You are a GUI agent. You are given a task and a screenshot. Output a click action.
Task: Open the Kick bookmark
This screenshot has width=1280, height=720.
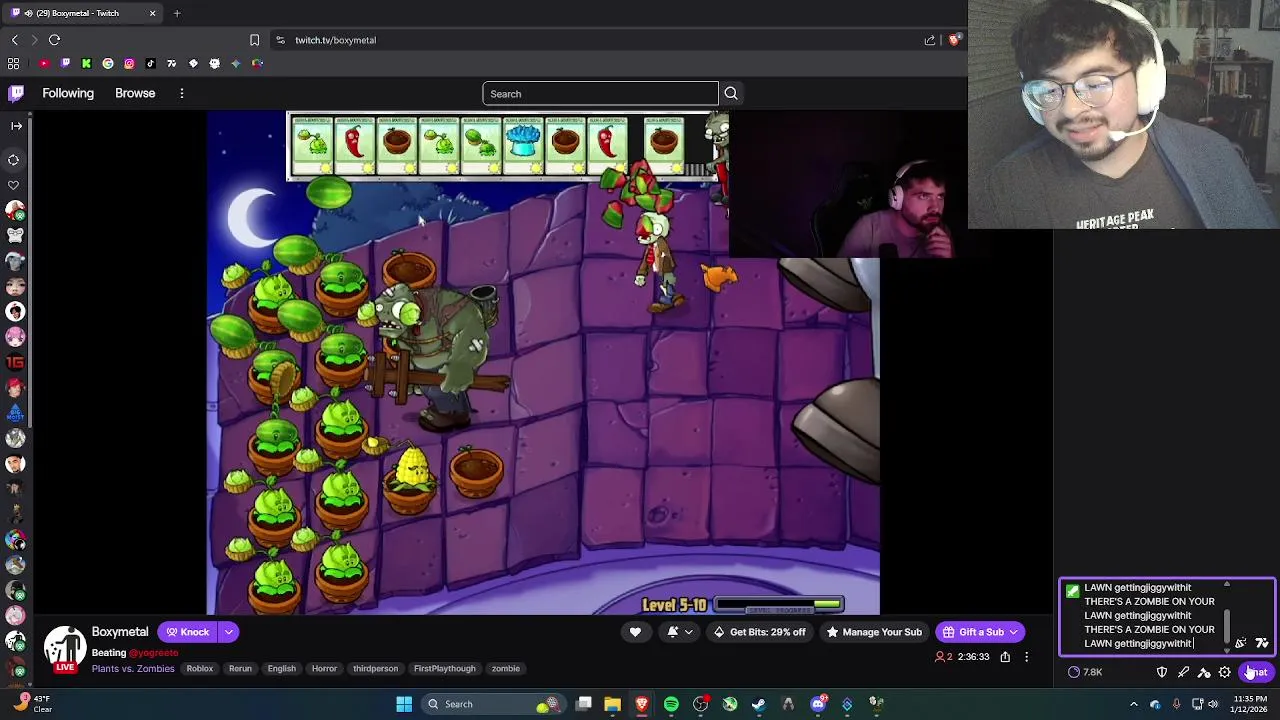coord(86,64)
